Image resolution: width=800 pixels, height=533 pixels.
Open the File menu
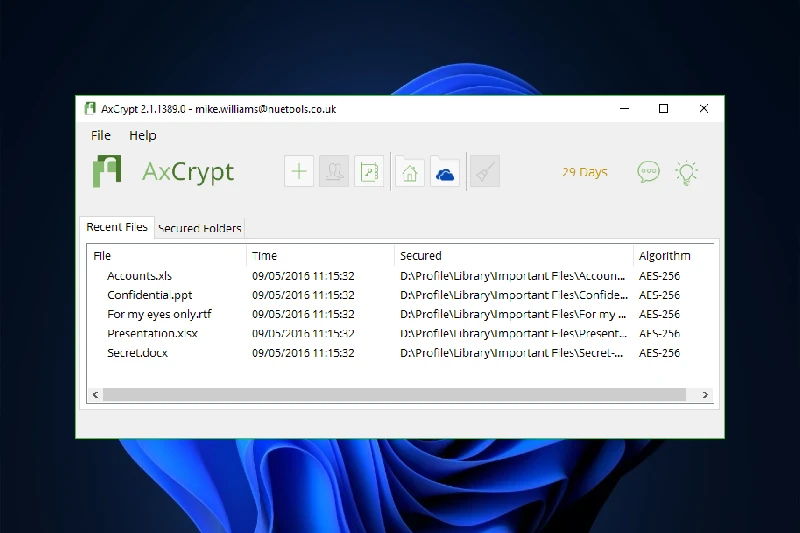click(x=101, y=136)
